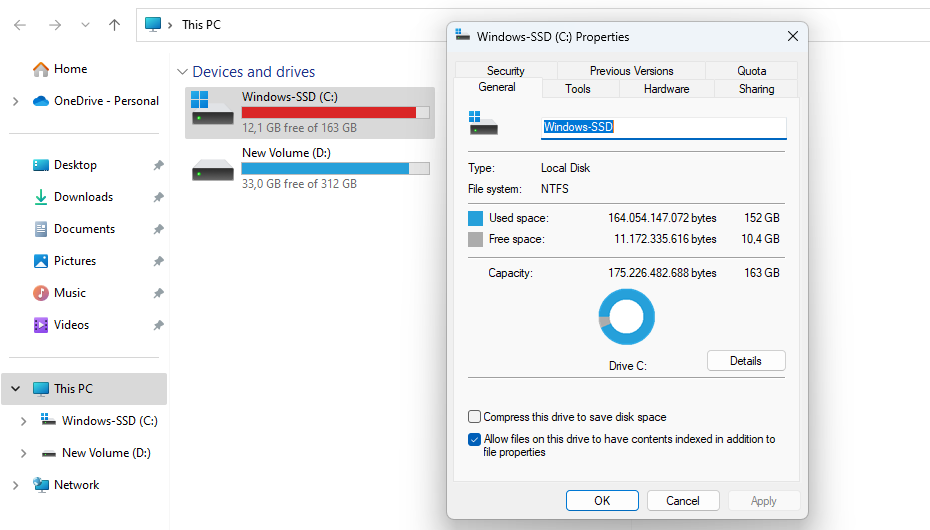Select OneDrive cloud icon in sidebar
The height and width of the screenshot is (530, 930).
point(41,101)
